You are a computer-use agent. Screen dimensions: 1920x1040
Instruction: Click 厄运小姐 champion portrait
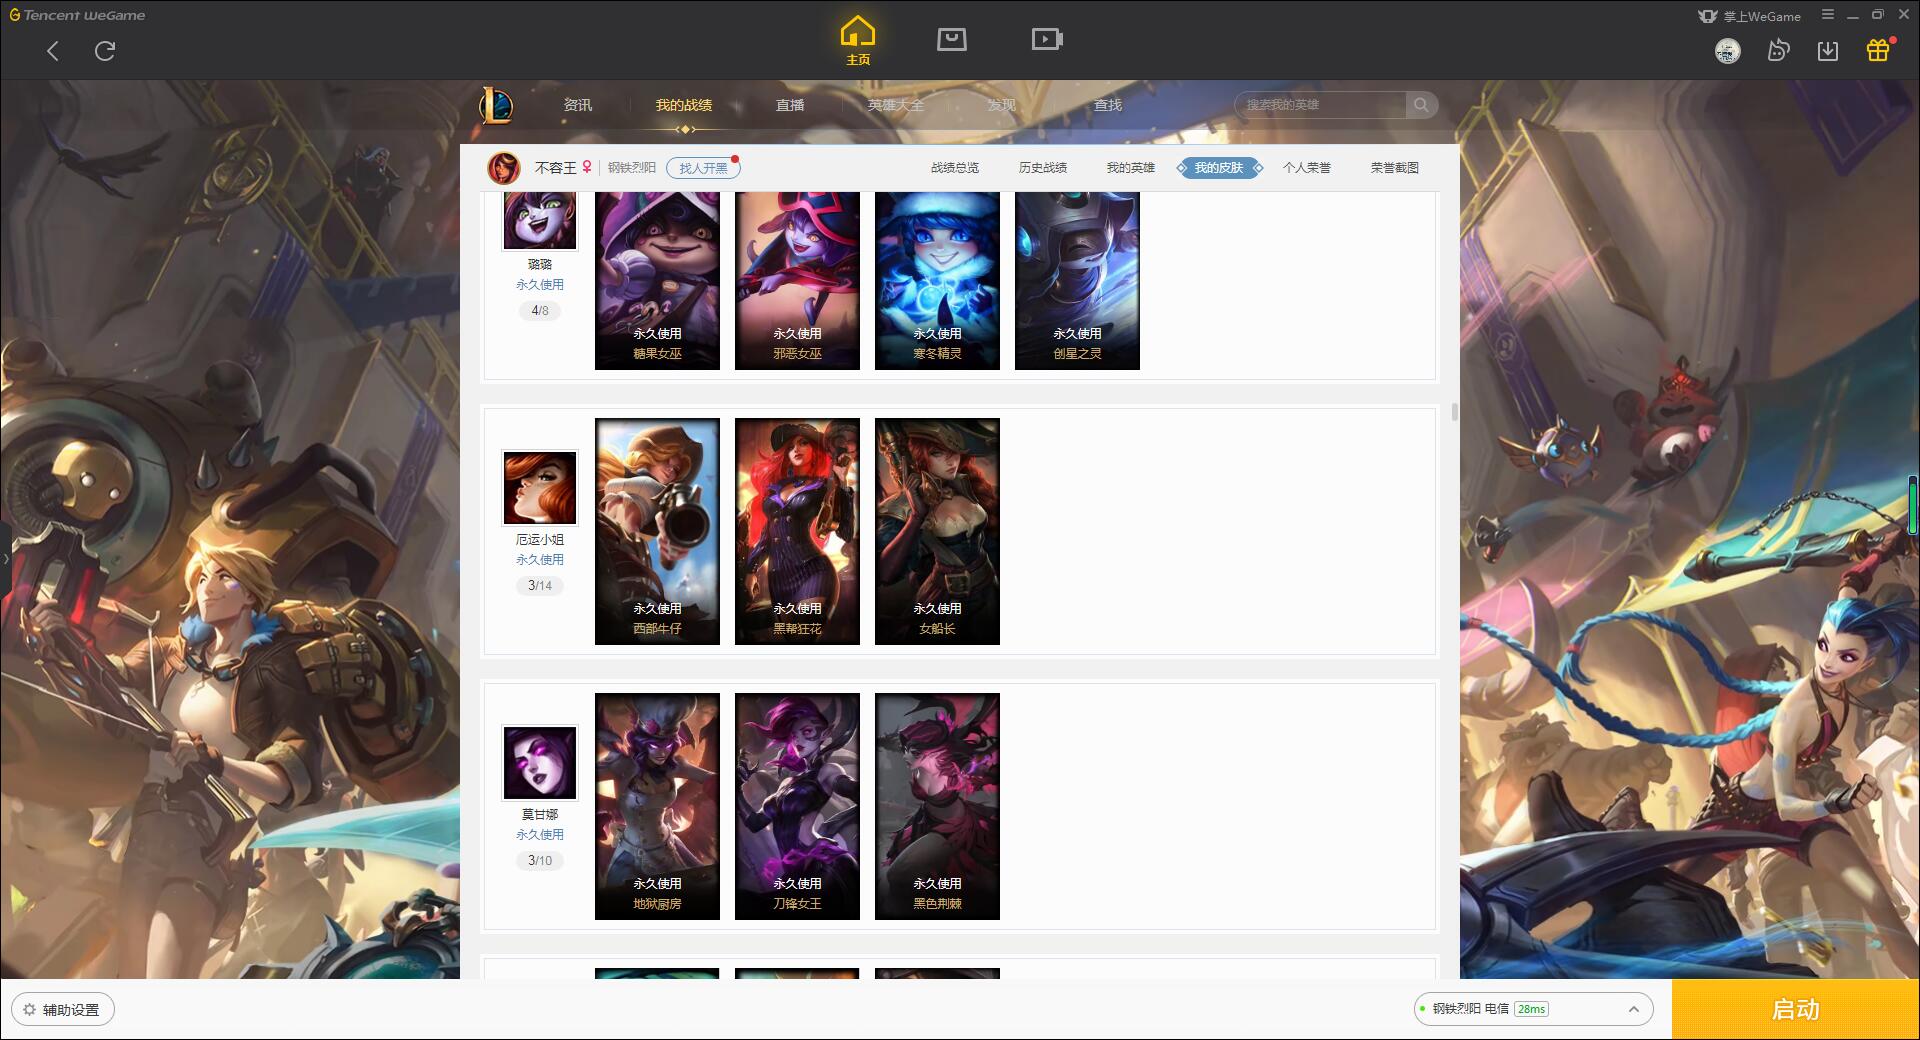tap(540, 488)
